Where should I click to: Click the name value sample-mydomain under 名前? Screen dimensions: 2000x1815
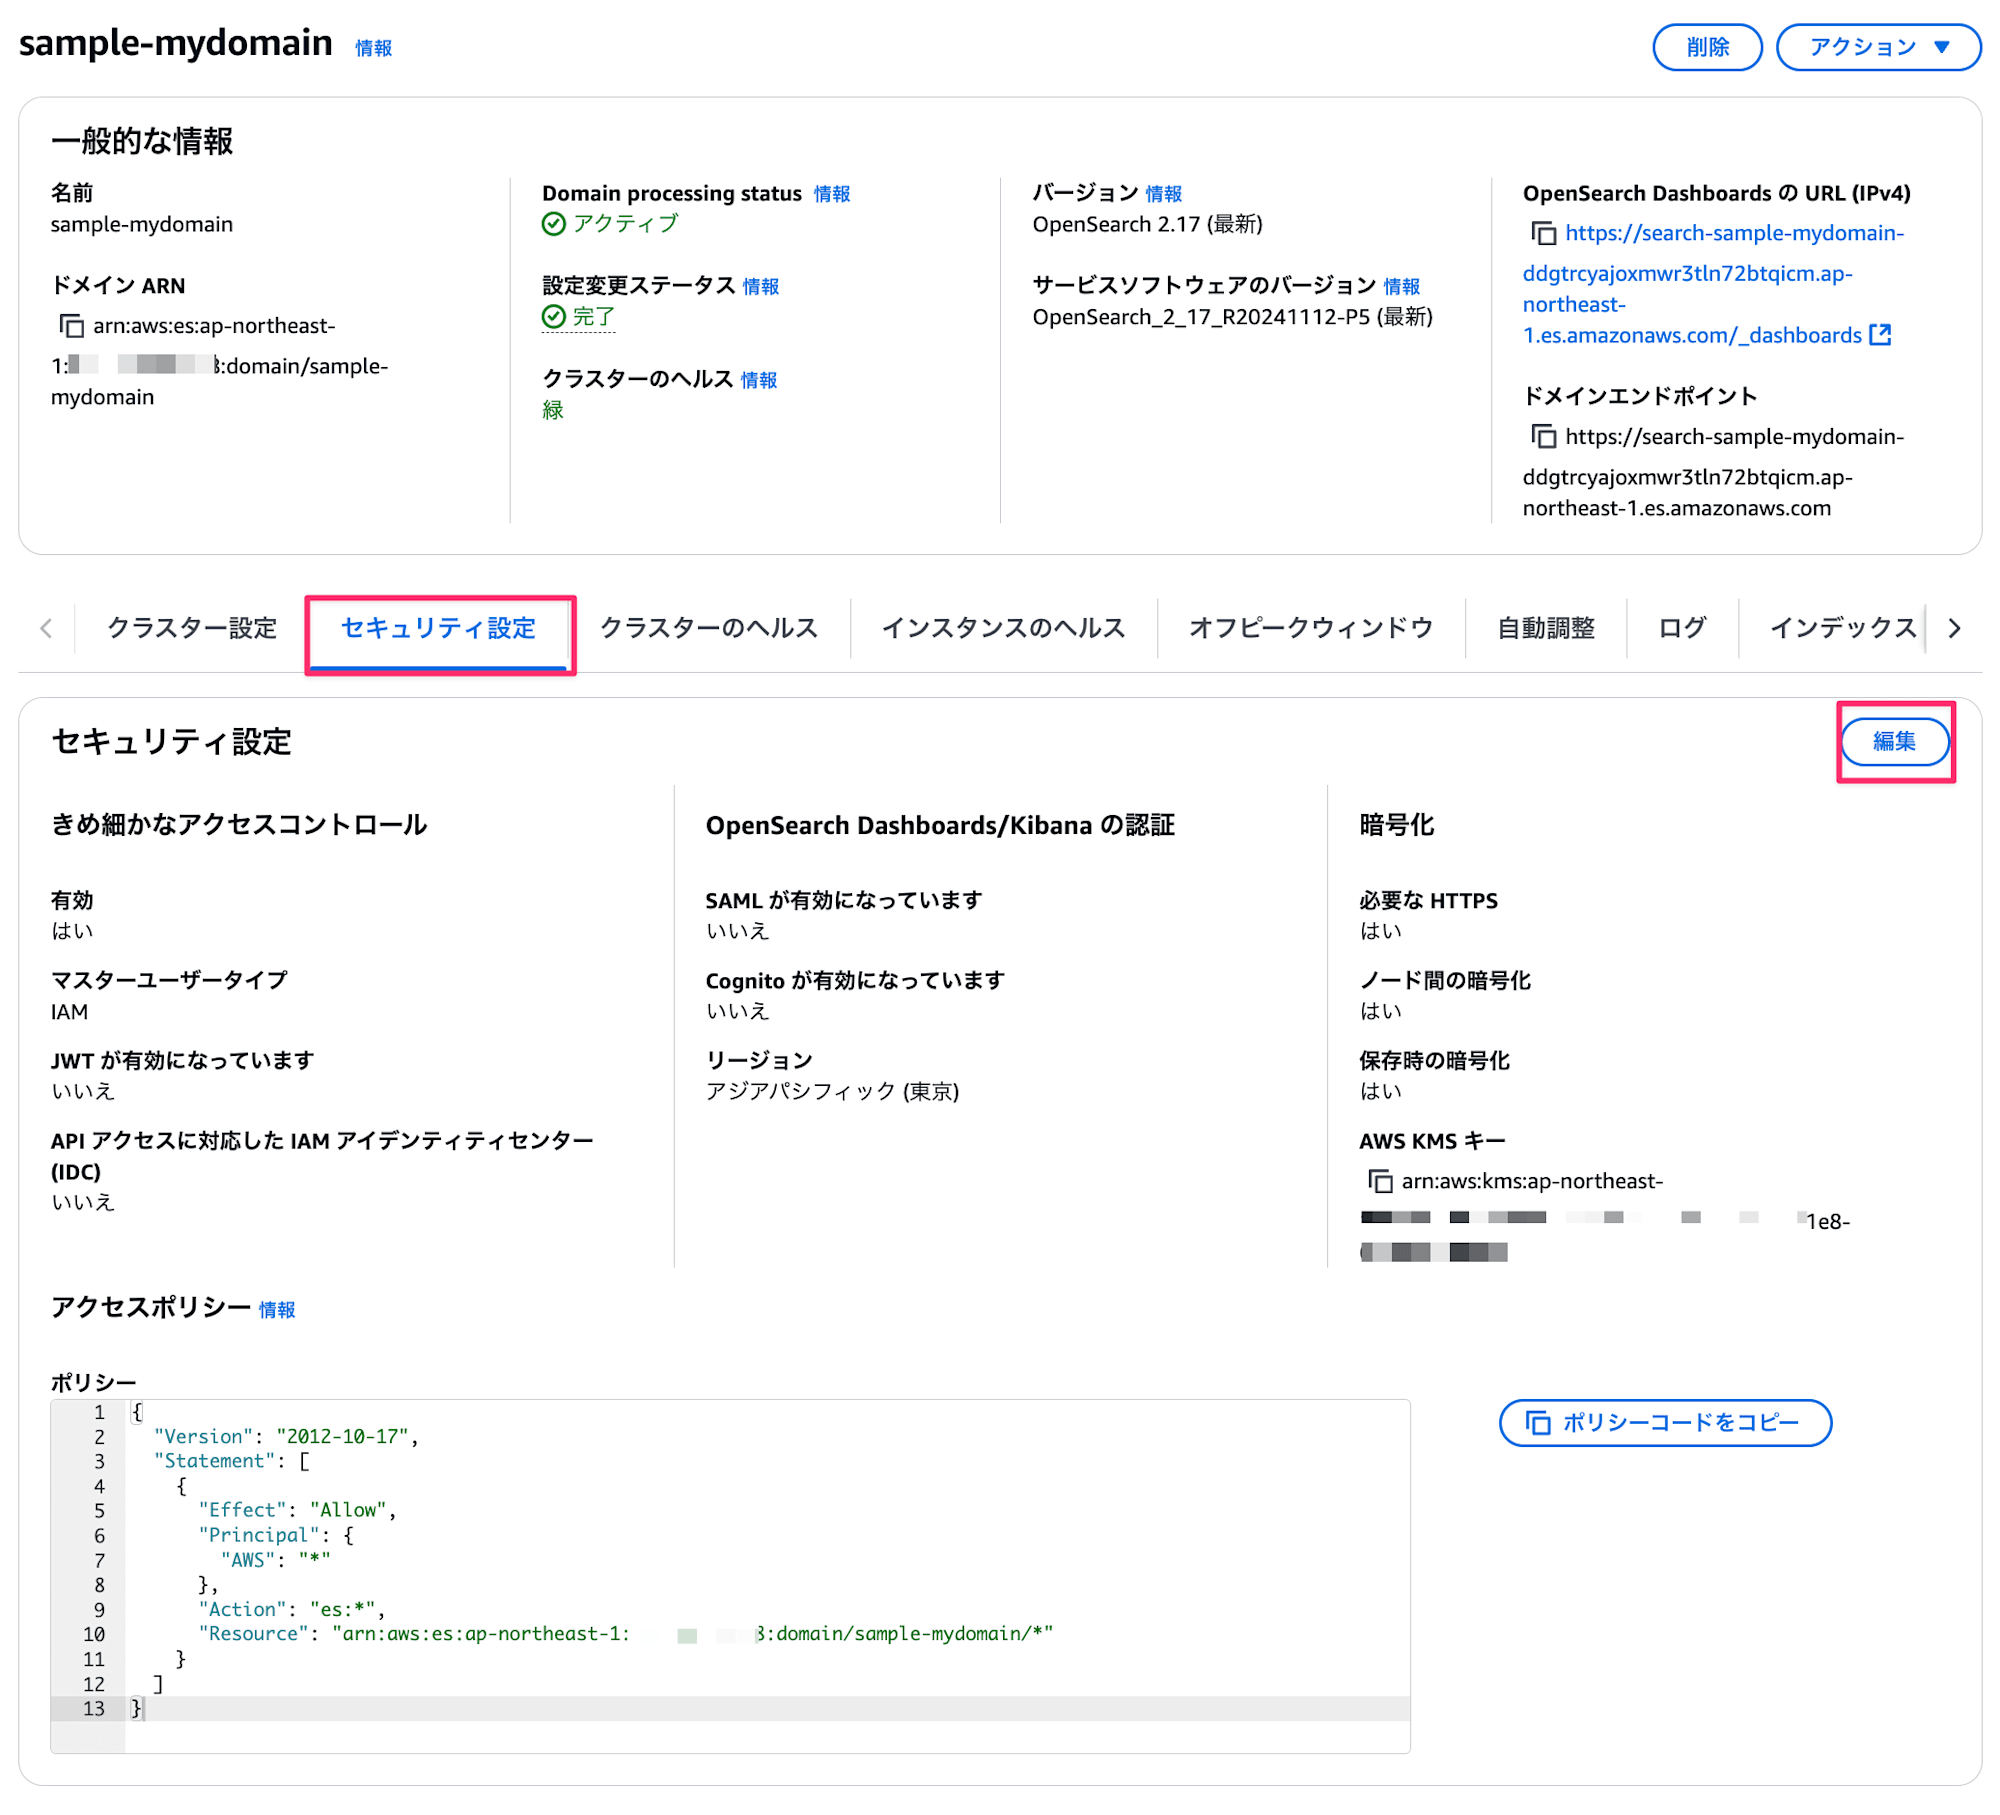click(142, 224)
